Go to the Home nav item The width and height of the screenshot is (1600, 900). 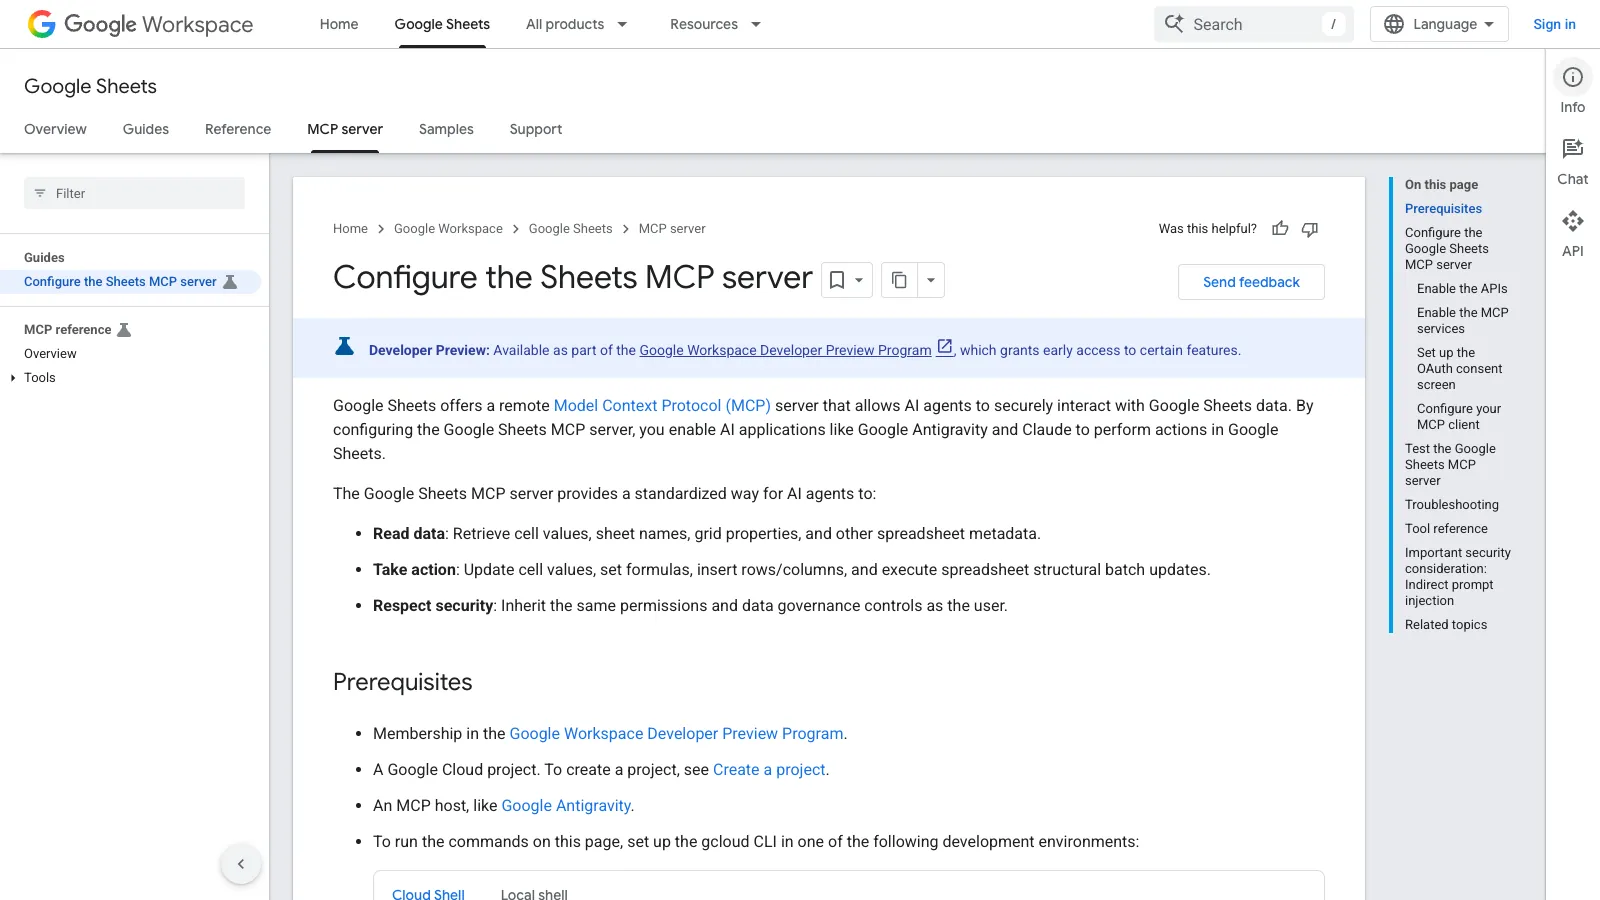click(339, 24)
